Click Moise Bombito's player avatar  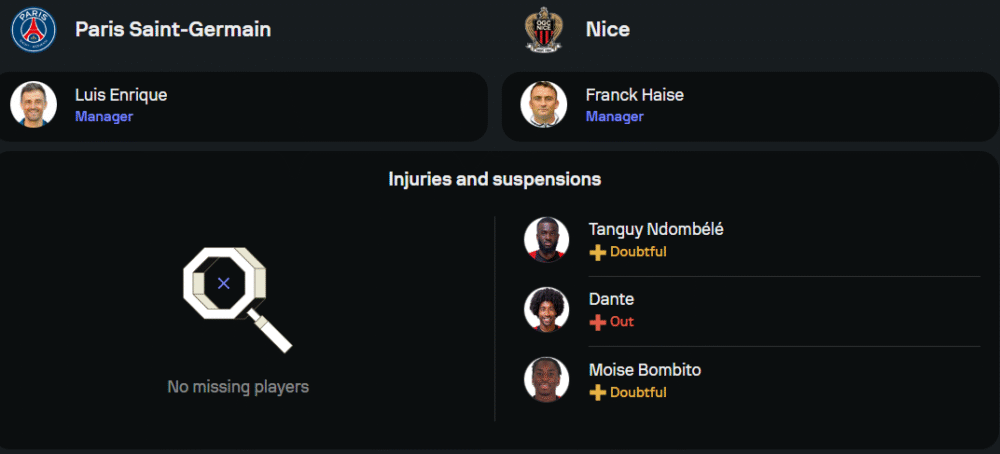tap(546, 380)
